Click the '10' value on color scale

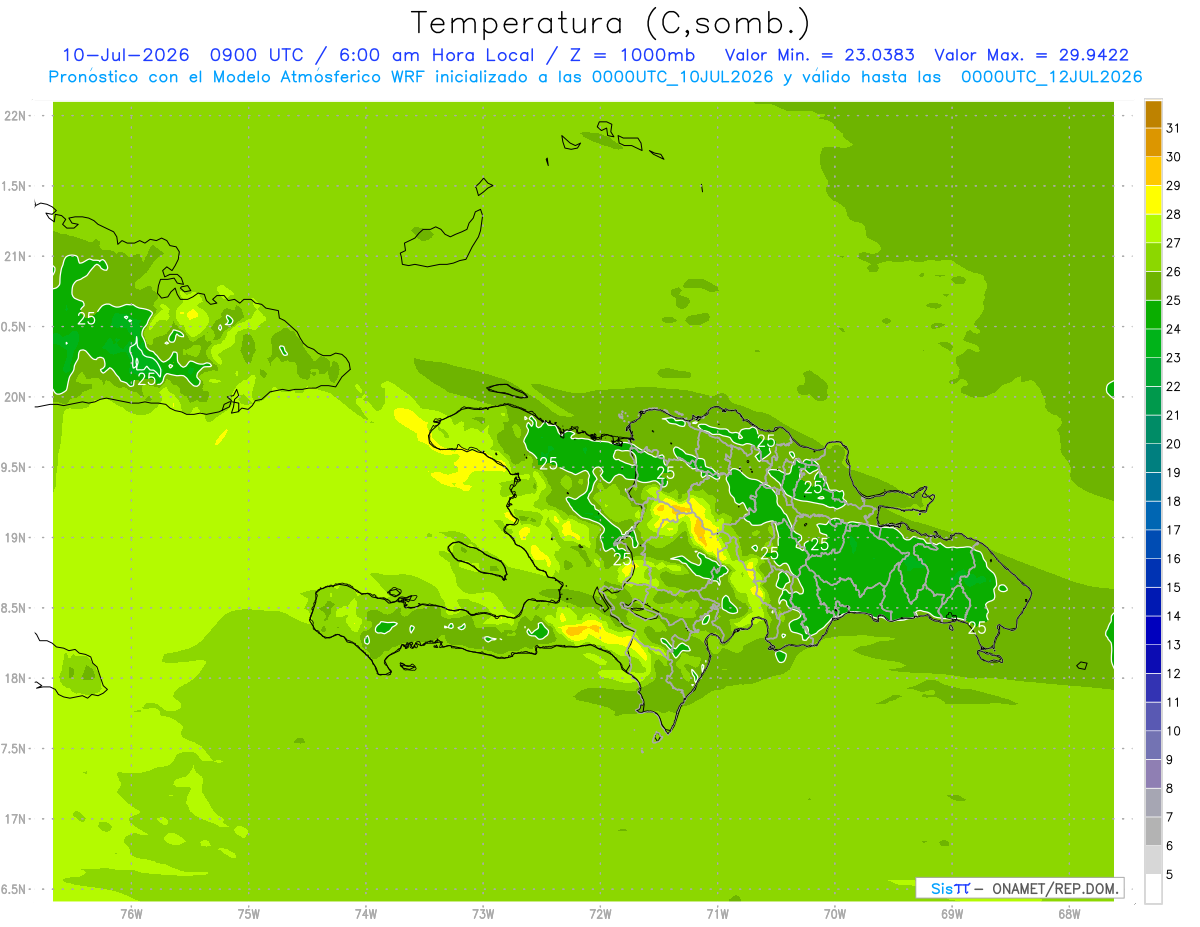pos(1173,731)
